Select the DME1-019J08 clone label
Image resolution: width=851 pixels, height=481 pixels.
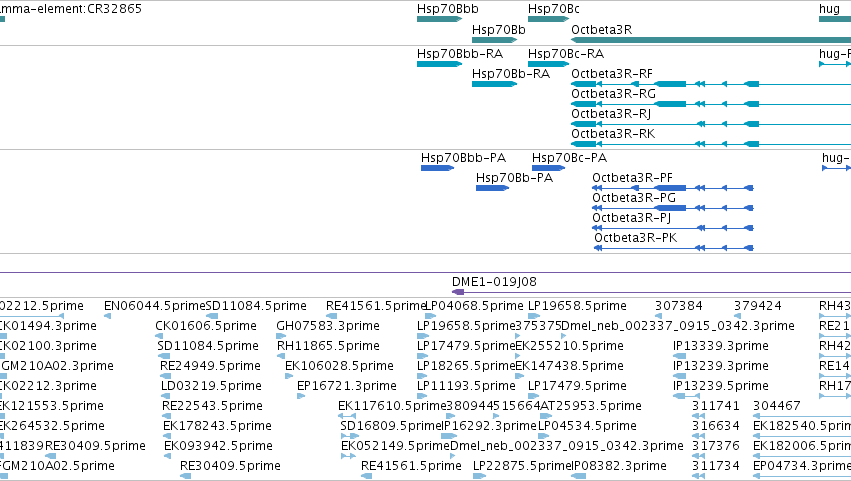(494, 282)
